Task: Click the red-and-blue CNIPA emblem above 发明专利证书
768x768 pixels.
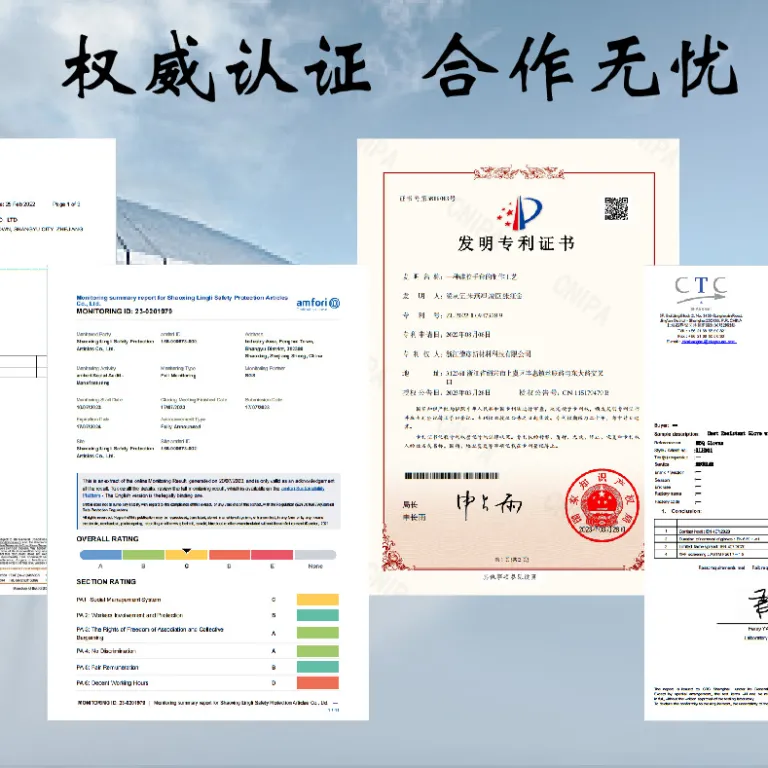Action: (520, 213)
